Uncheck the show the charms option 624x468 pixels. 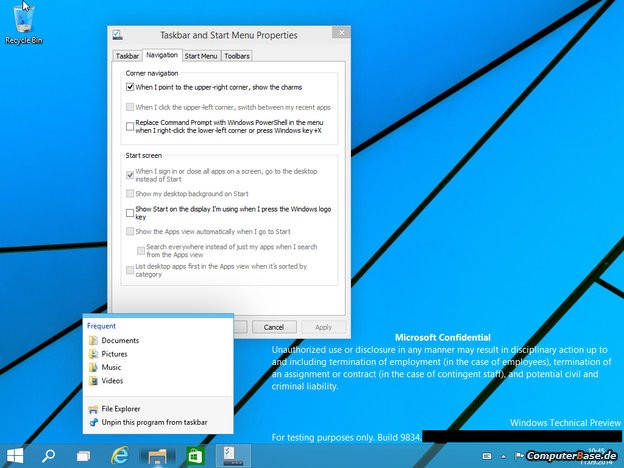pyautogui.click(x=131, y=88)
